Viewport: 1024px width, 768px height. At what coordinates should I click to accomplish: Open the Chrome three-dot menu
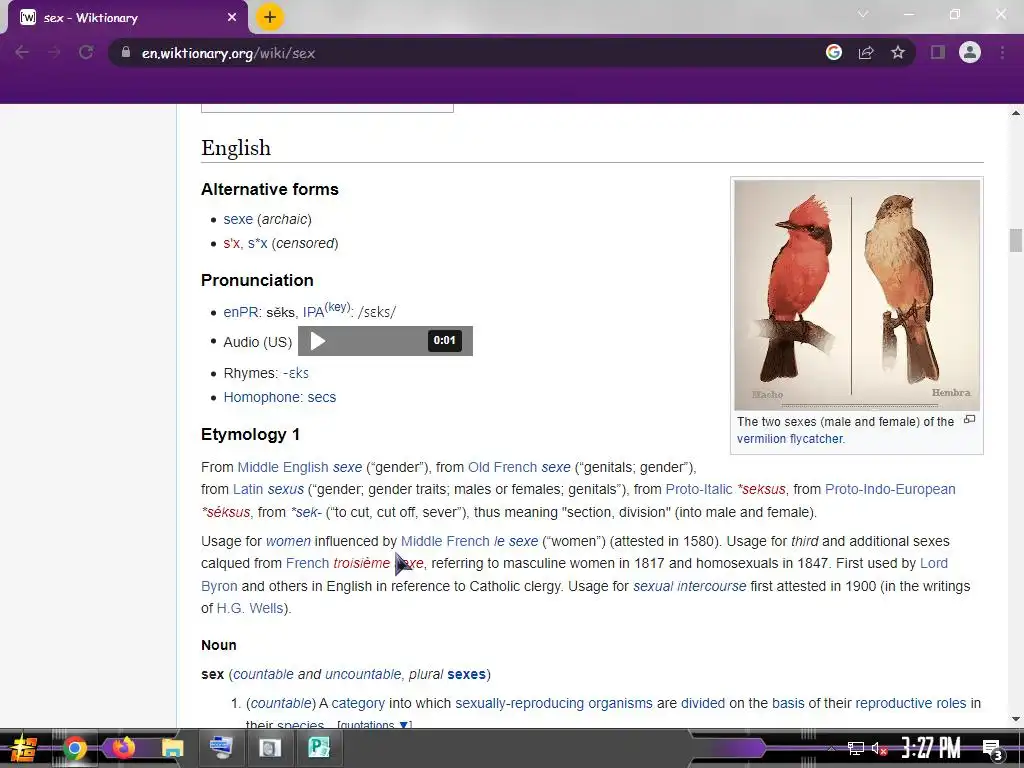[x=1002, y=52]
